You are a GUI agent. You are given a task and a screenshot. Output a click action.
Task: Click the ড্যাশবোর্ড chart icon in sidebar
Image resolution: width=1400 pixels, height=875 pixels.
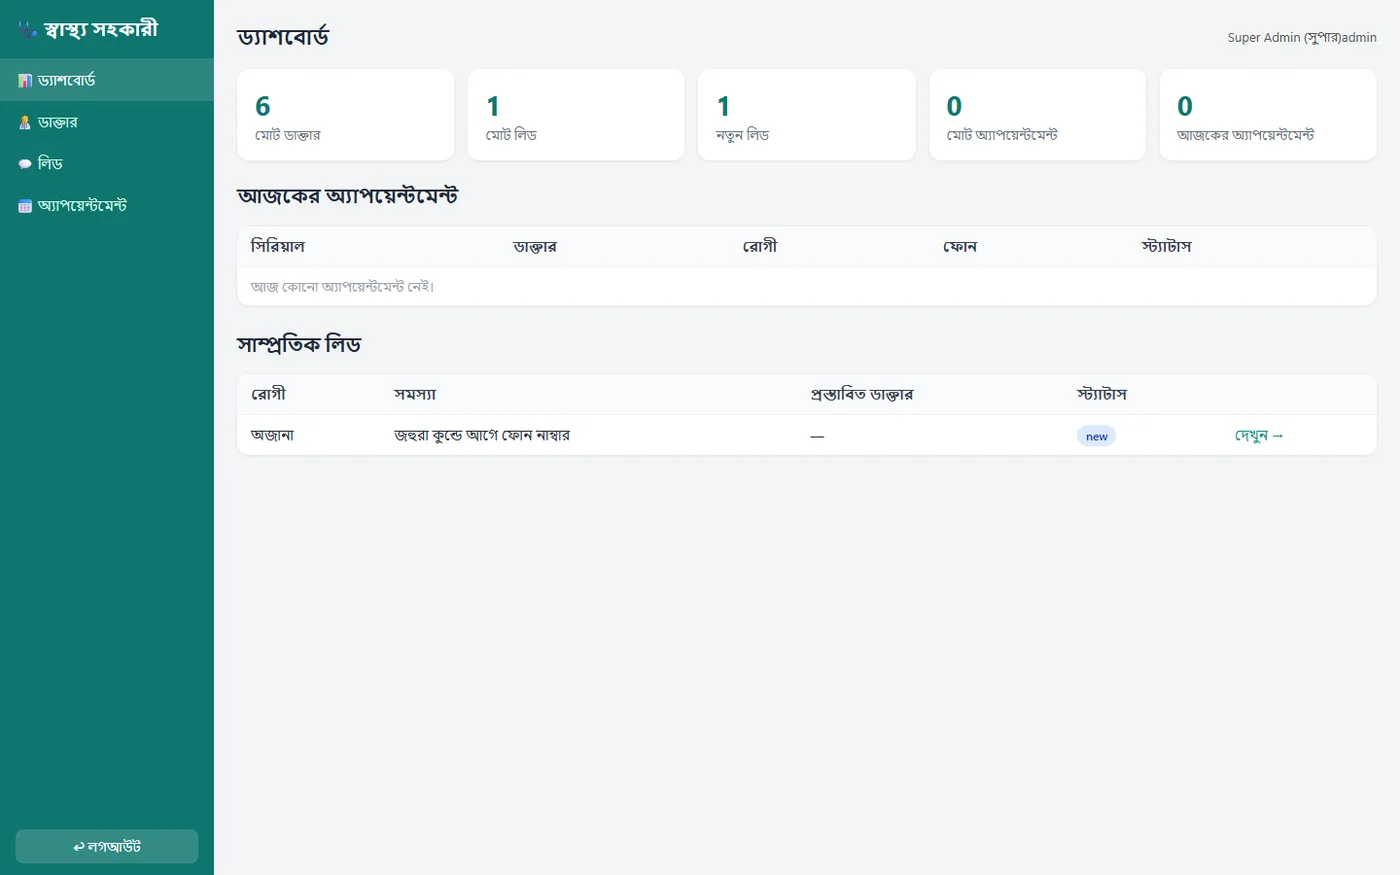tap(25, 80)
